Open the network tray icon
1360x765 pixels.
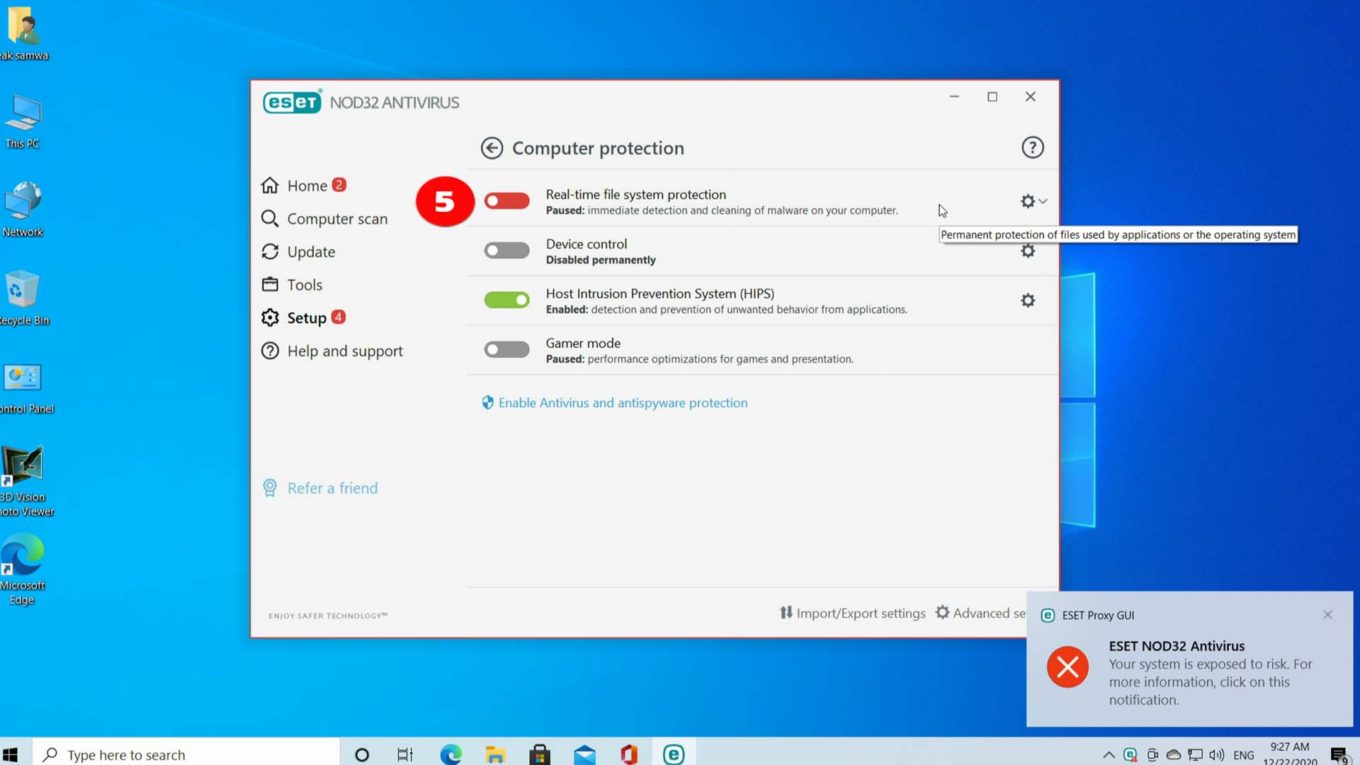1195,755
